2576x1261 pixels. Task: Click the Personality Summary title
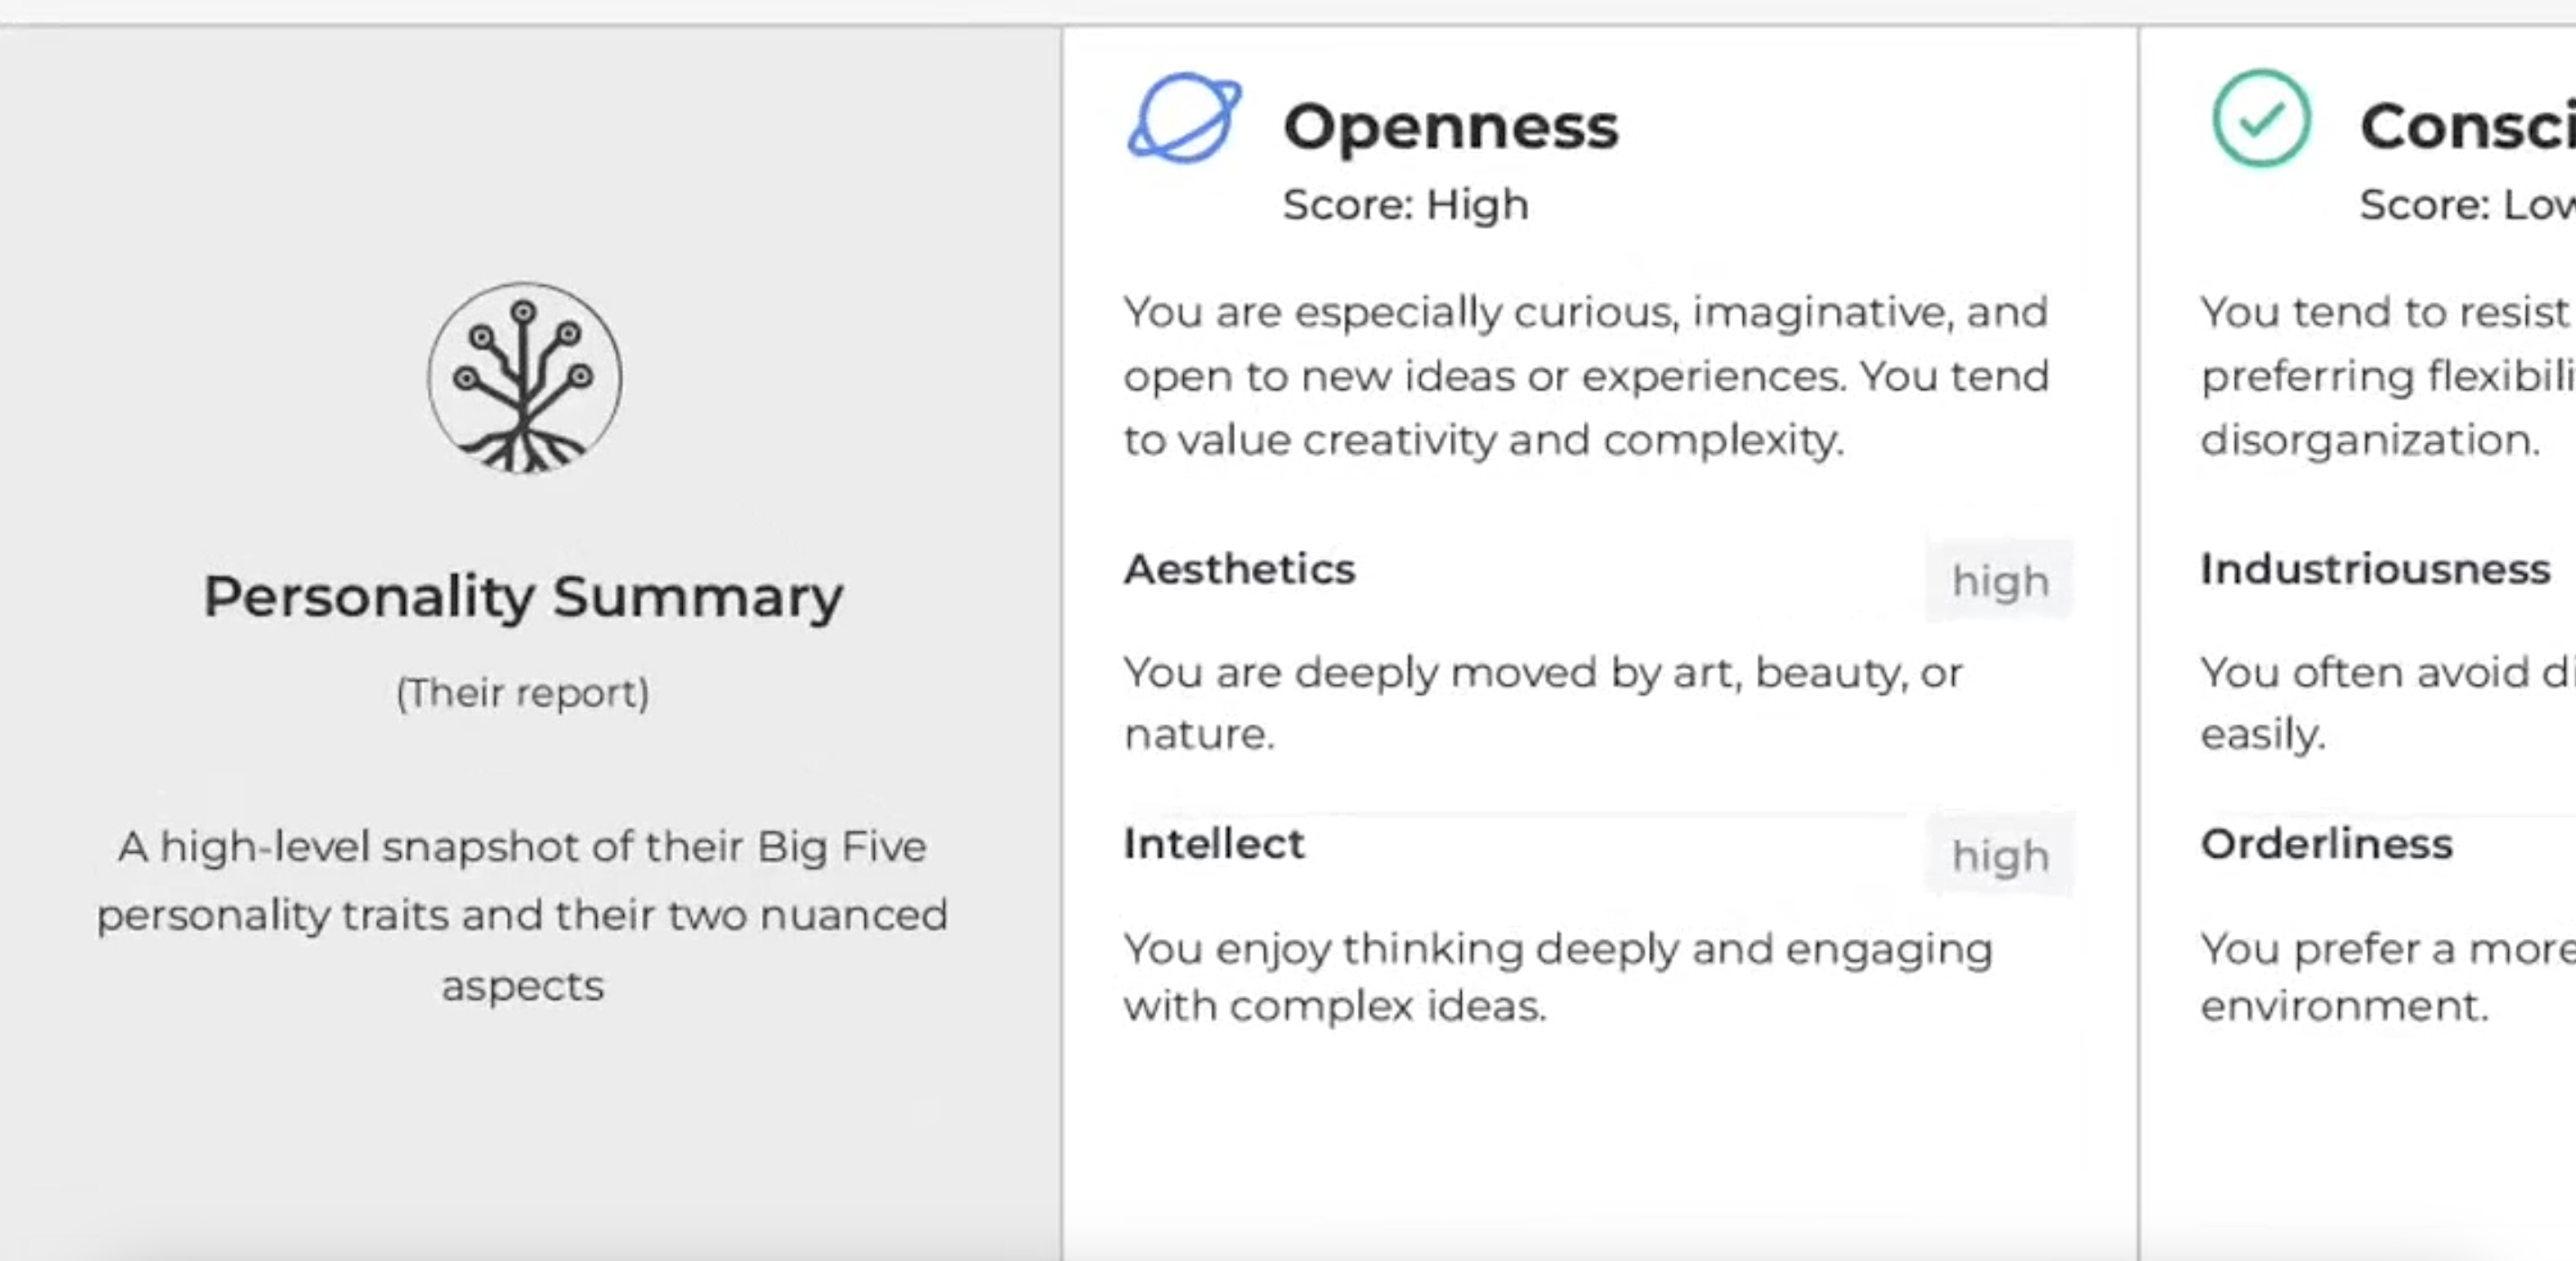(523, 597)
